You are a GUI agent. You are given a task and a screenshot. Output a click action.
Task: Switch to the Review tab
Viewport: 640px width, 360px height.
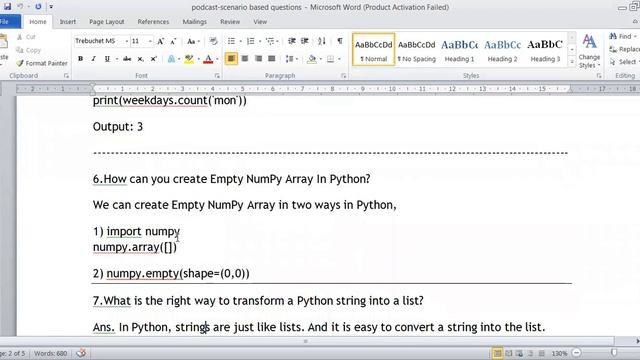tap(230, 22)
